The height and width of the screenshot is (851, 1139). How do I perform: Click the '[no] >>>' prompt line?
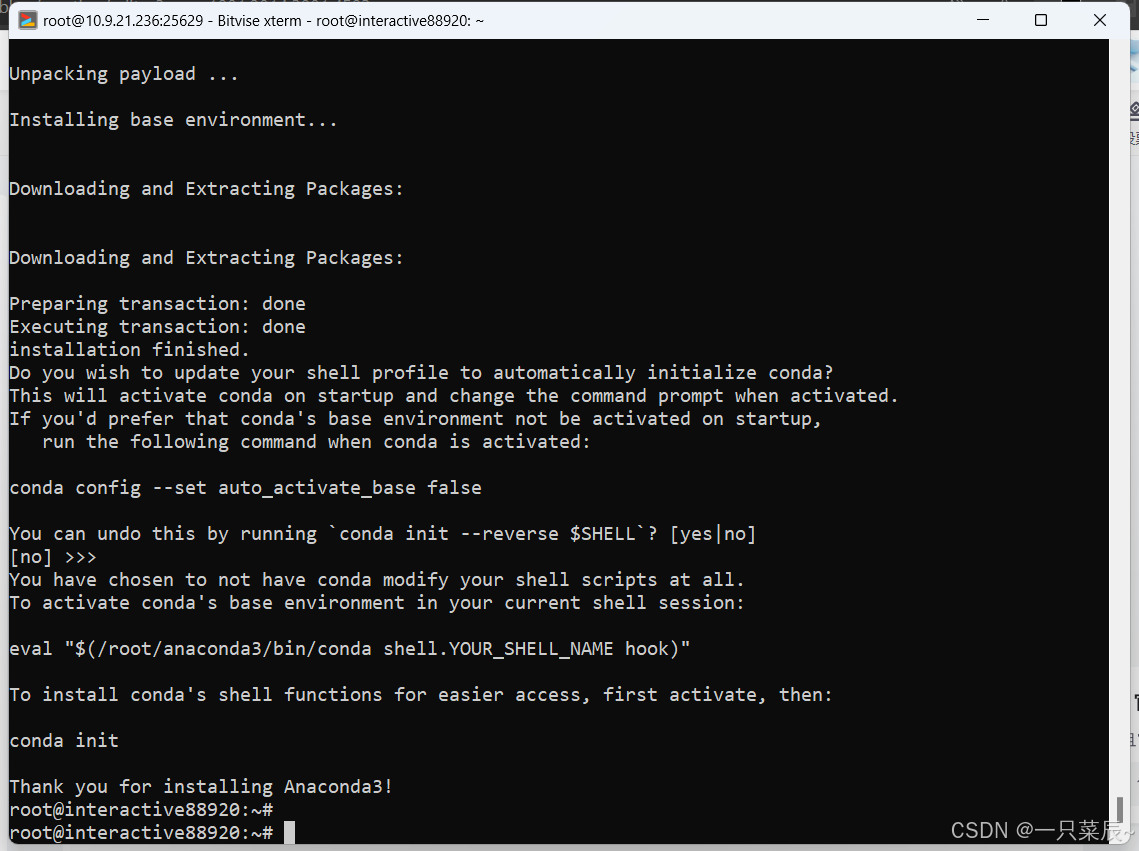tap(52, 557)
